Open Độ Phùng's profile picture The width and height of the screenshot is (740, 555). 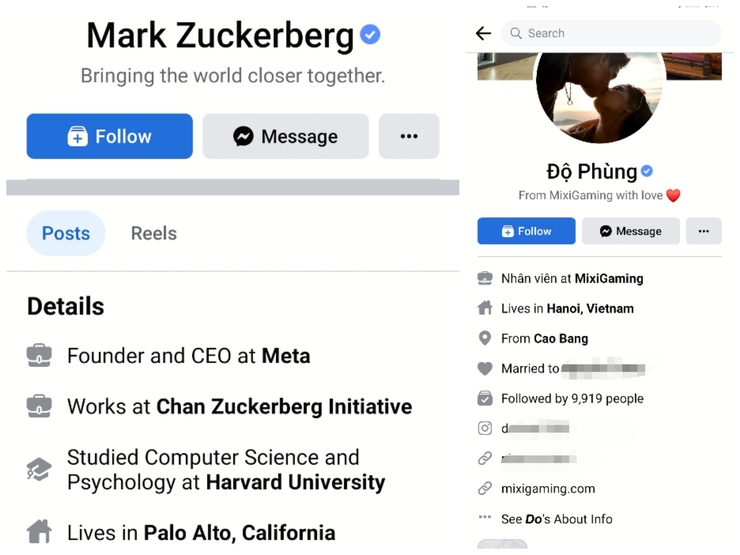point(600,95)
